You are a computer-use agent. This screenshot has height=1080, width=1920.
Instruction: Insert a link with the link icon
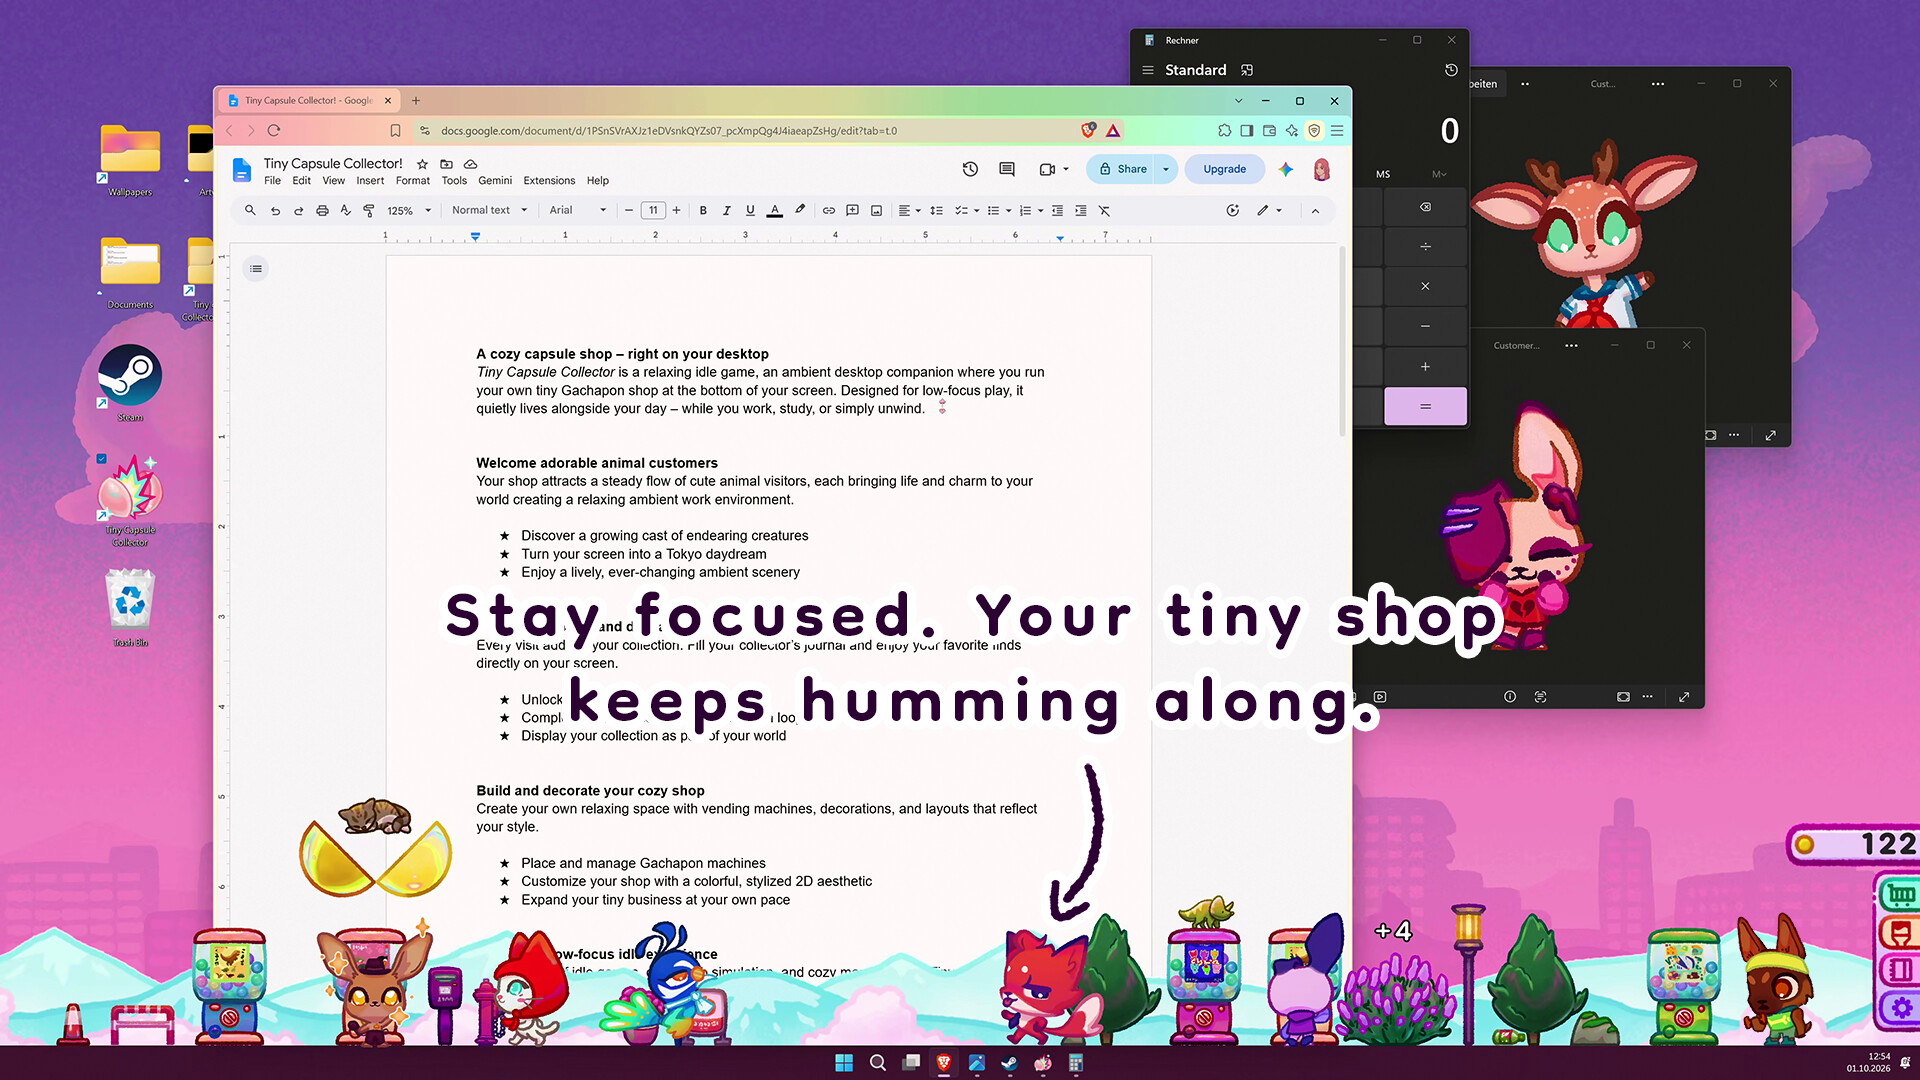pyautogui.click(x=829, y=210)
